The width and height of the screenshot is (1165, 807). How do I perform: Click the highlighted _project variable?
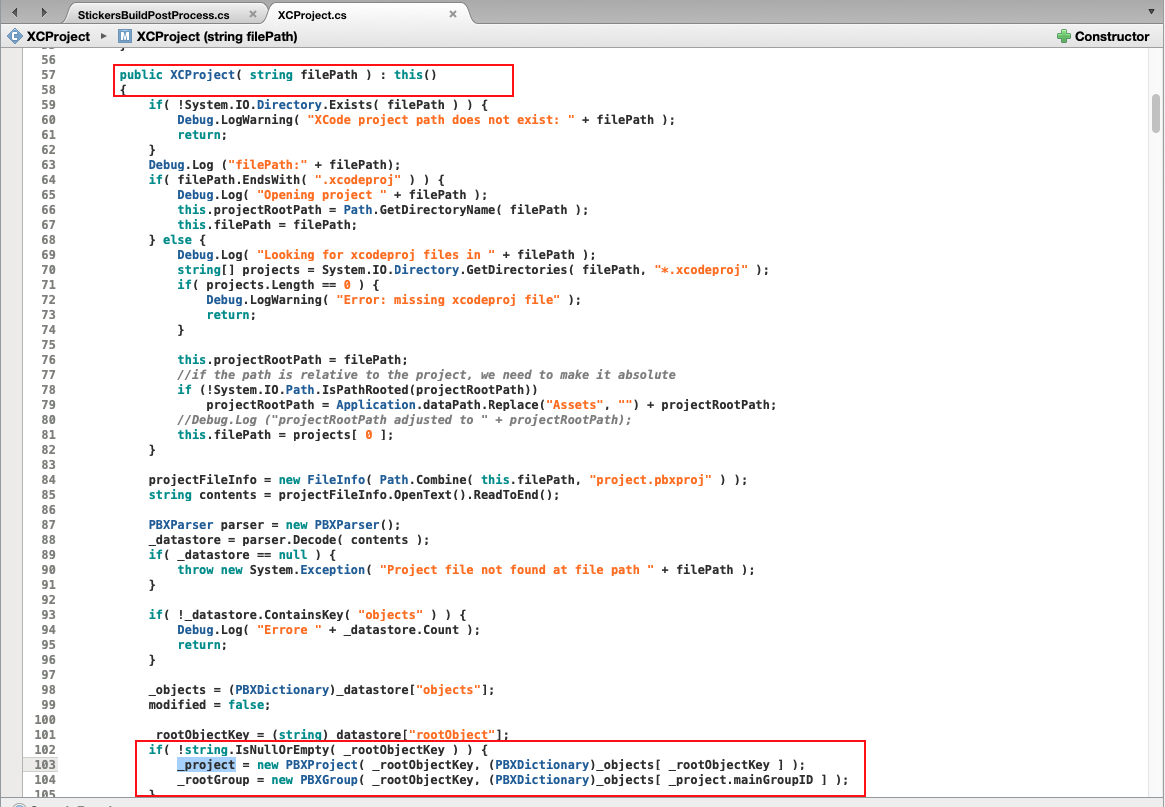207,765
